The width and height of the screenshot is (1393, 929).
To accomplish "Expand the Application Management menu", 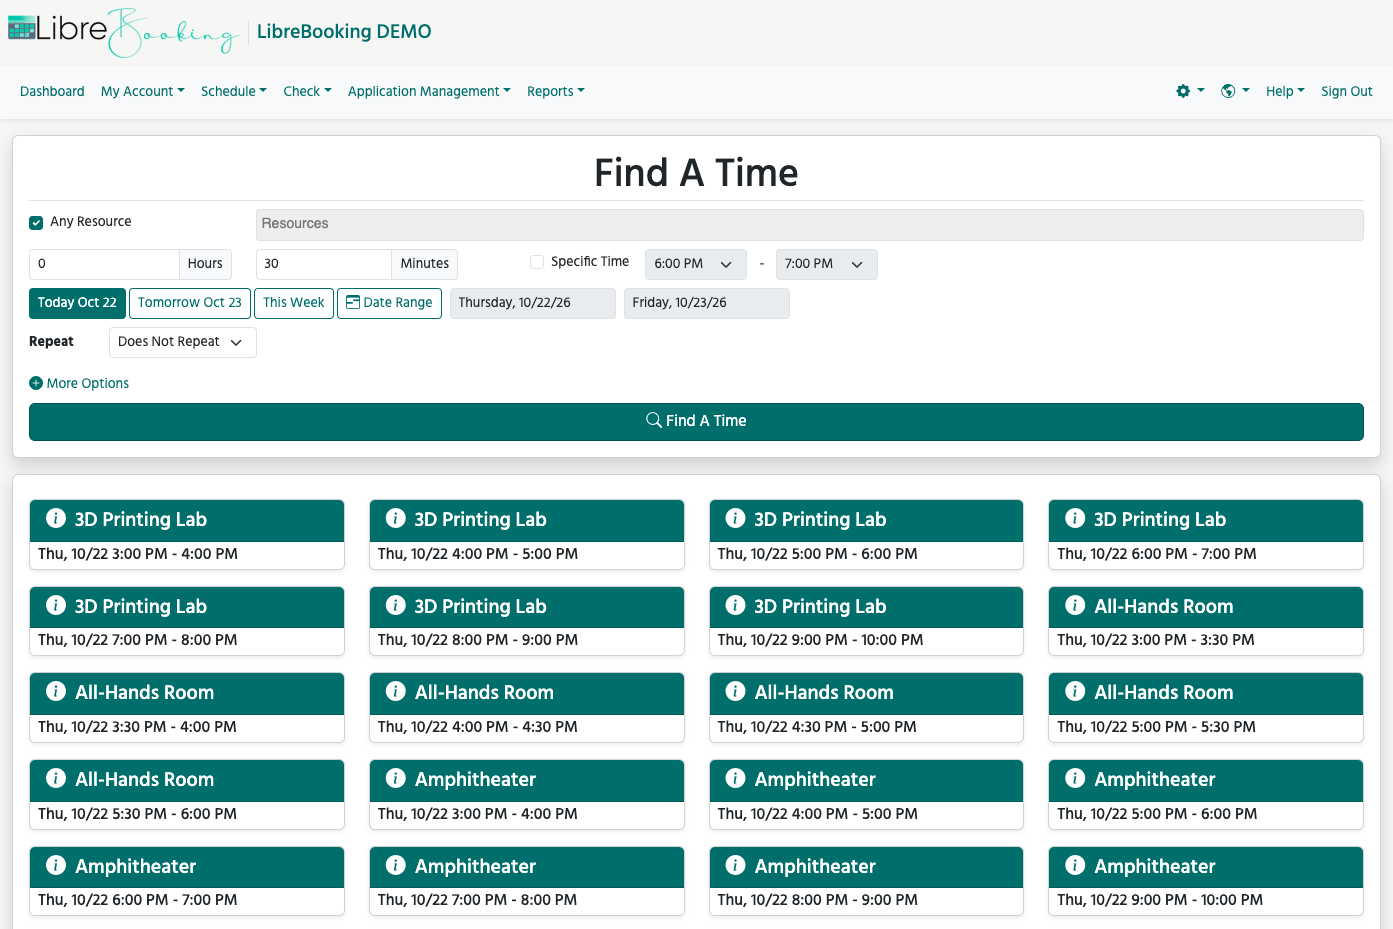I will [429, 91].
